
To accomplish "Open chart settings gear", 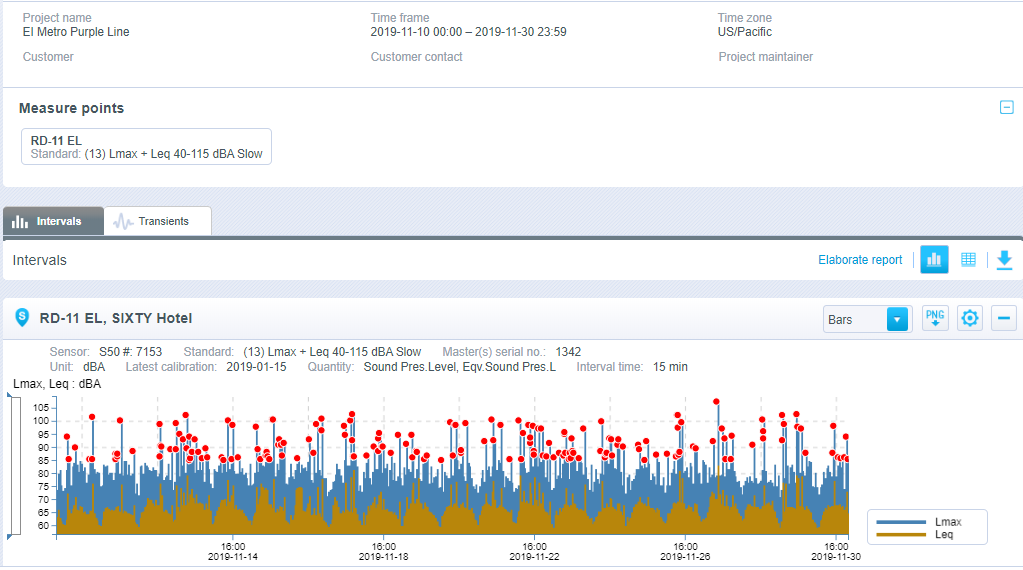I will click(969, 319).
